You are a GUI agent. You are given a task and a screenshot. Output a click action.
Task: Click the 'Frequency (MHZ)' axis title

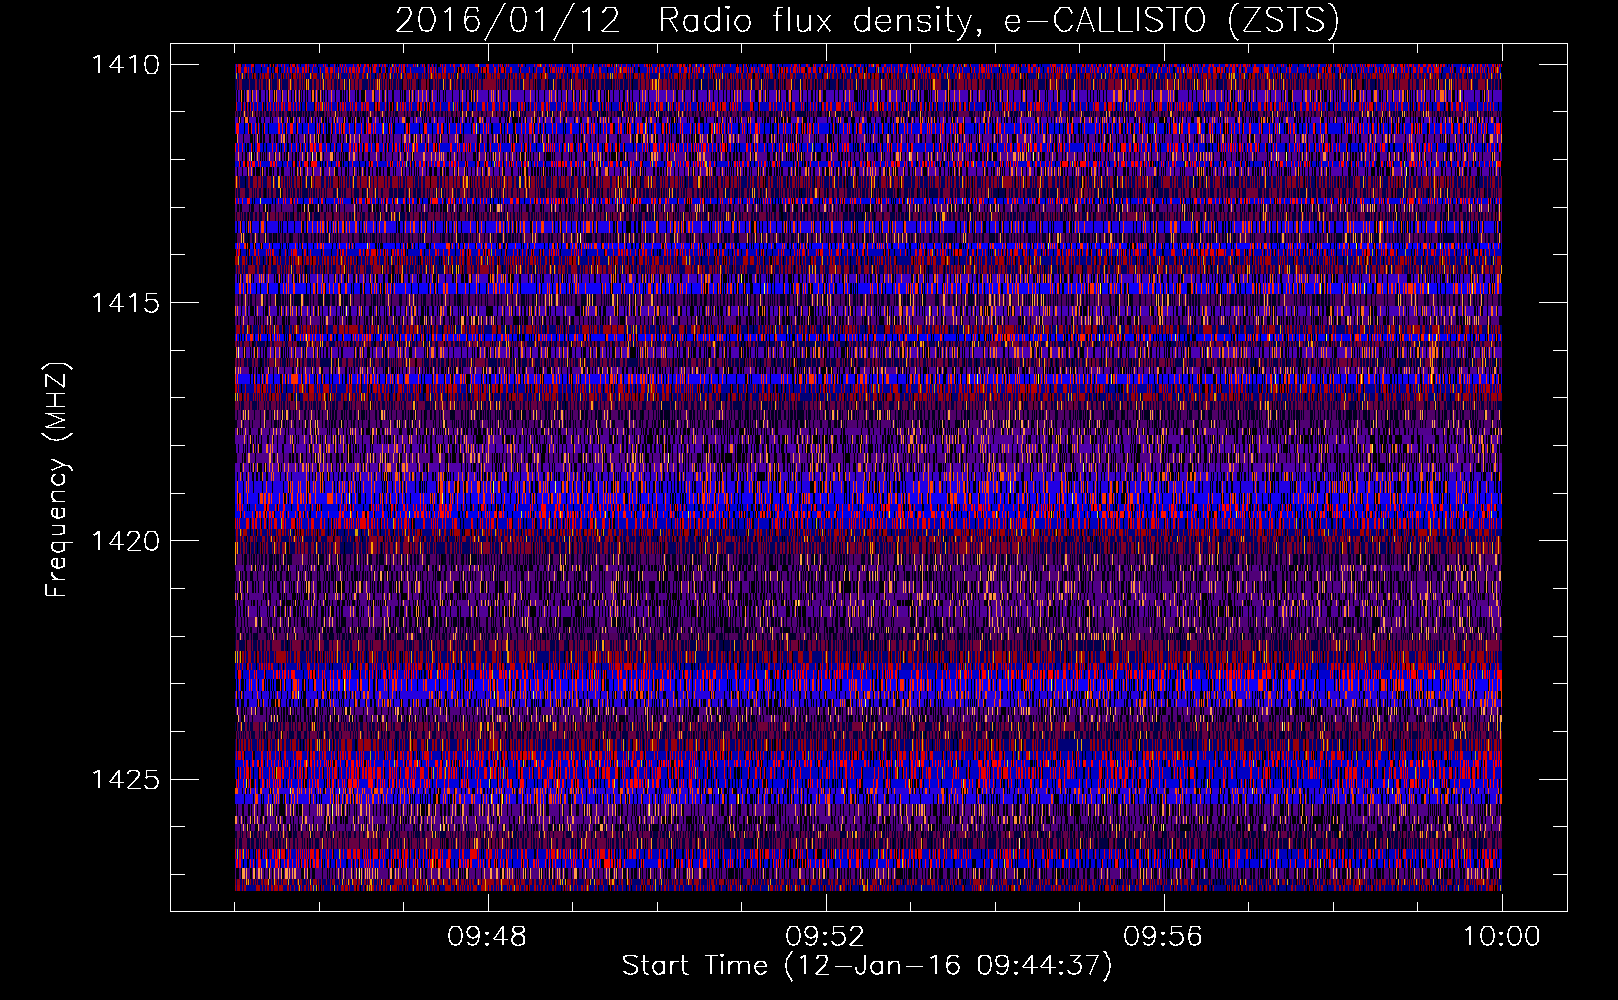58,480
